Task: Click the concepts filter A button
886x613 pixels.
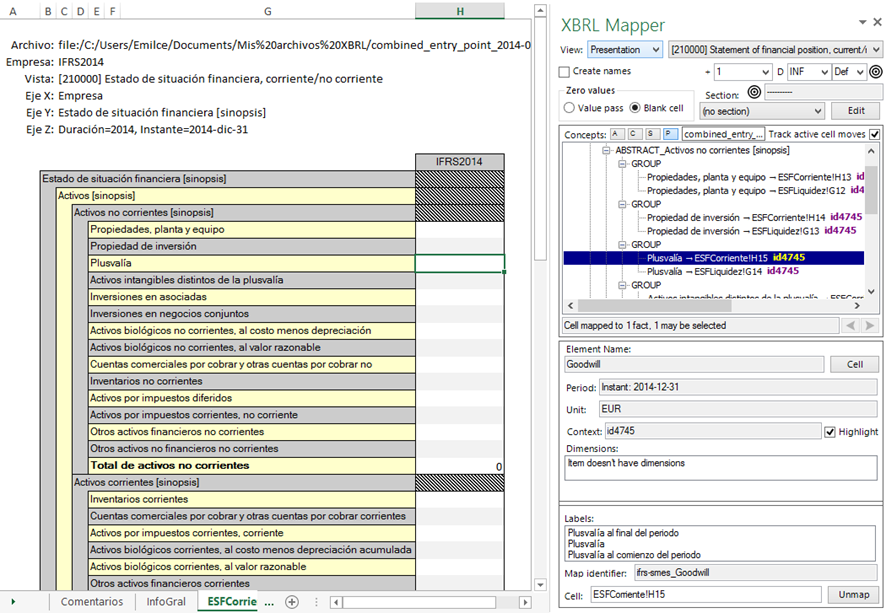Action: pyautogui.click(x=616, y=134)
